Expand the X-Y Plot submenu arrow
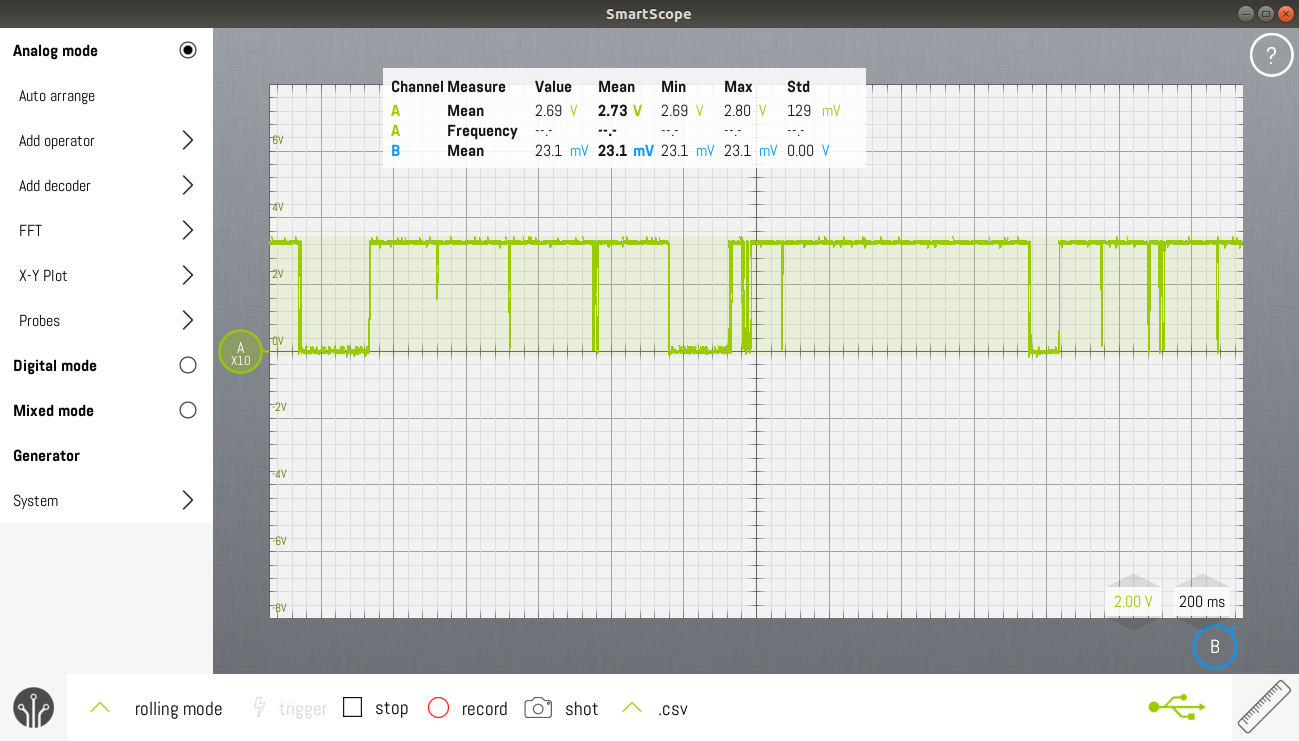This screenshot has width=1299, height=741. 188,275
